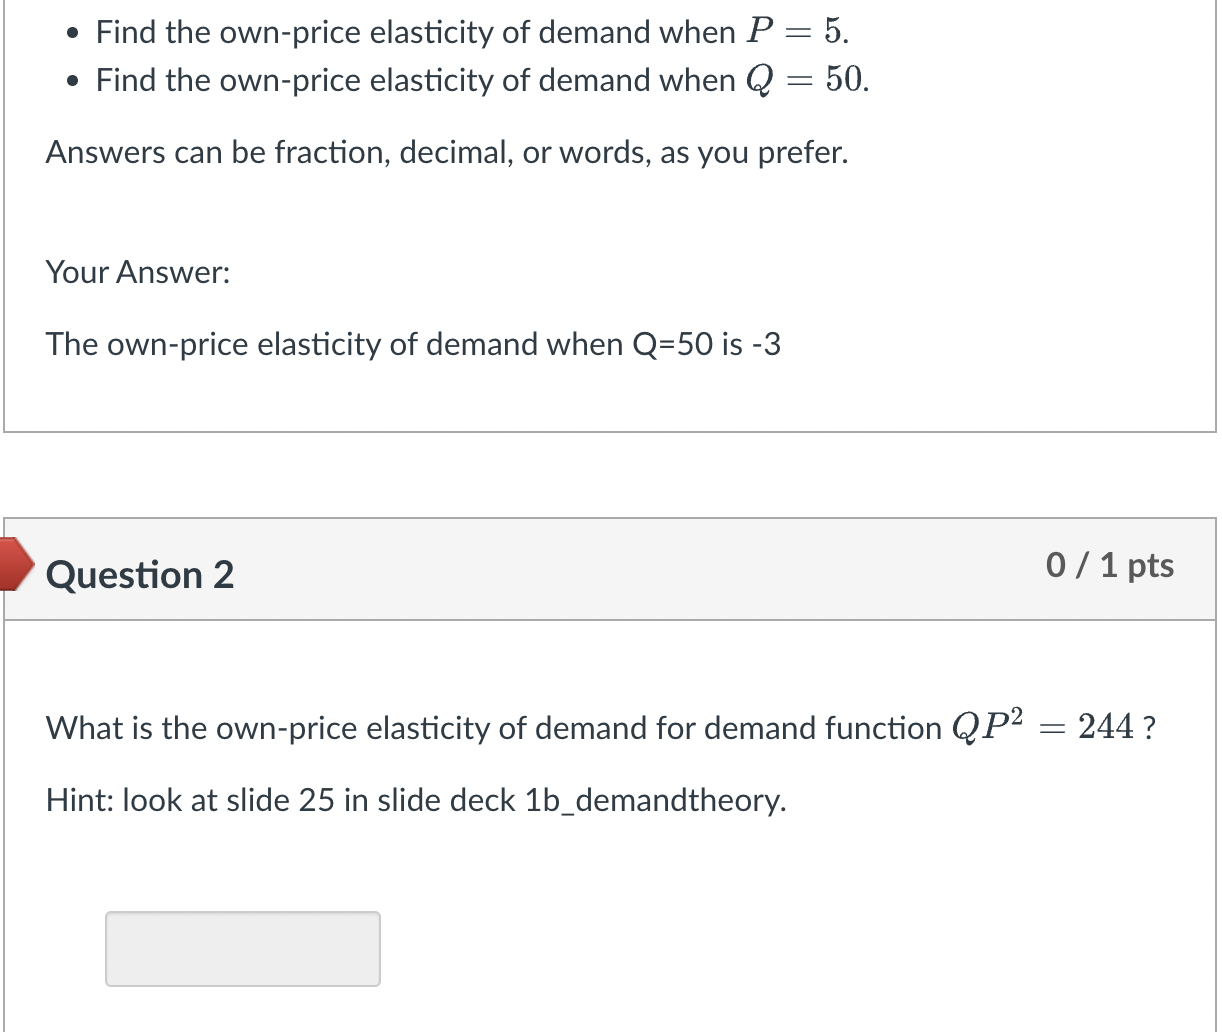
Task: Select the answer text stating elasticity is -3
Action: pos(414,344)
